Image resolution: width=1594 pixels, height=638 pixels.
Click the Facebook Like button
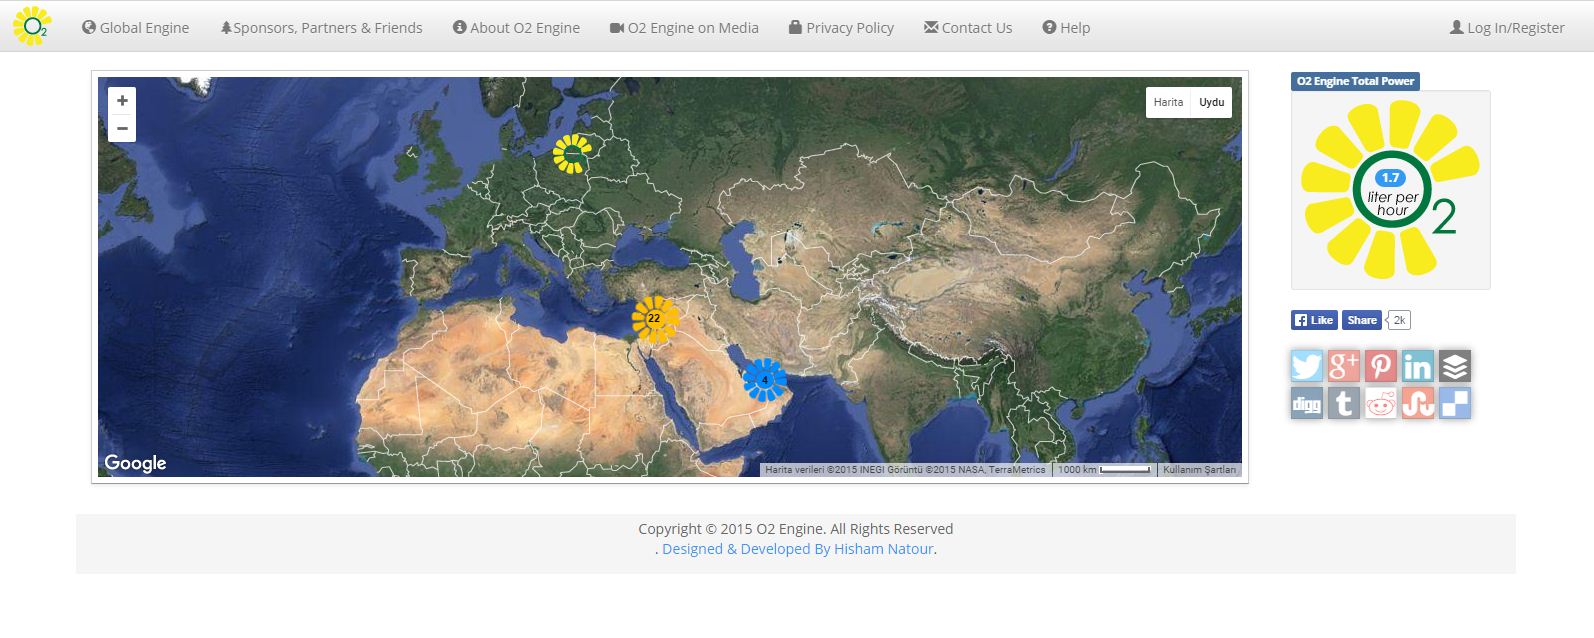(1314, 320)
